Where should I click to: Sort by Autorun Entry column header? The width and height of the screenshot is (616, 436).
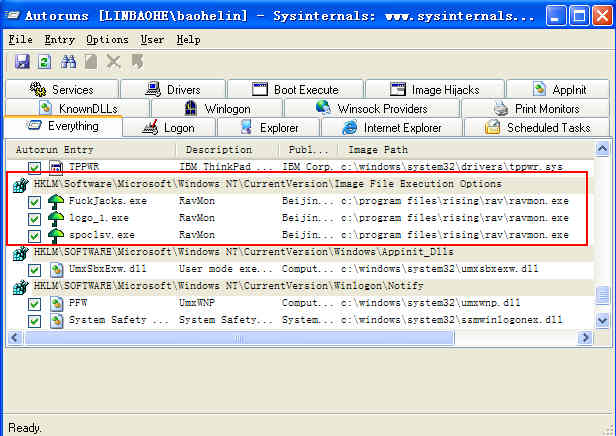click(91, 150)
